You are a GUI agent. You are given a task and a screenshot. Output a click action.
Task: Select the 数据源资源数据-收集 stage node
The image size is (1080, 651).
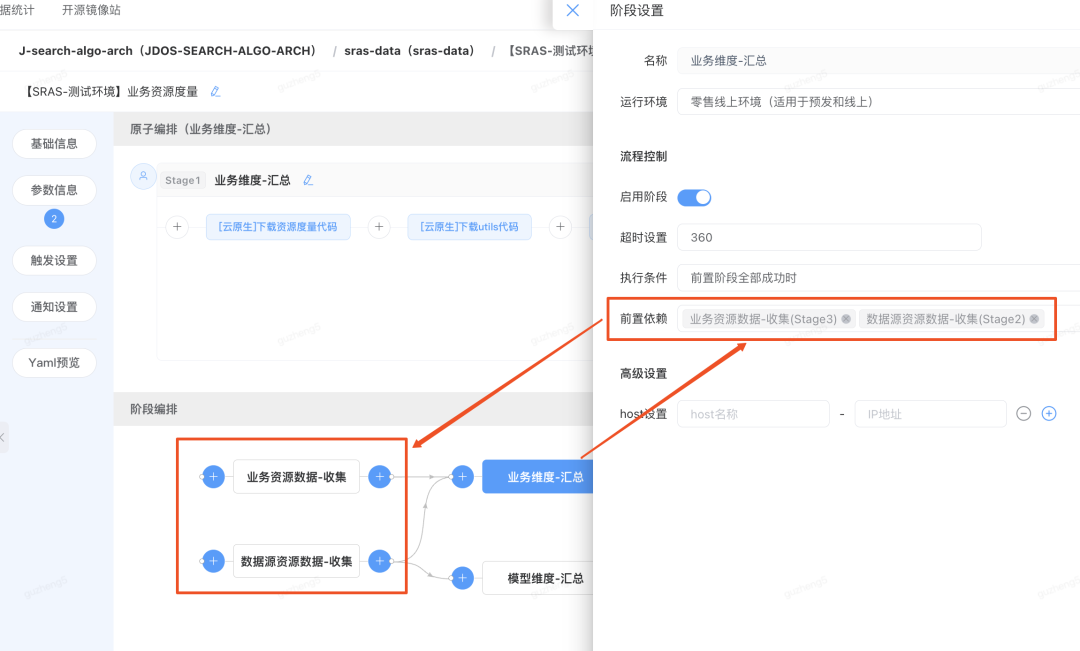296,561
